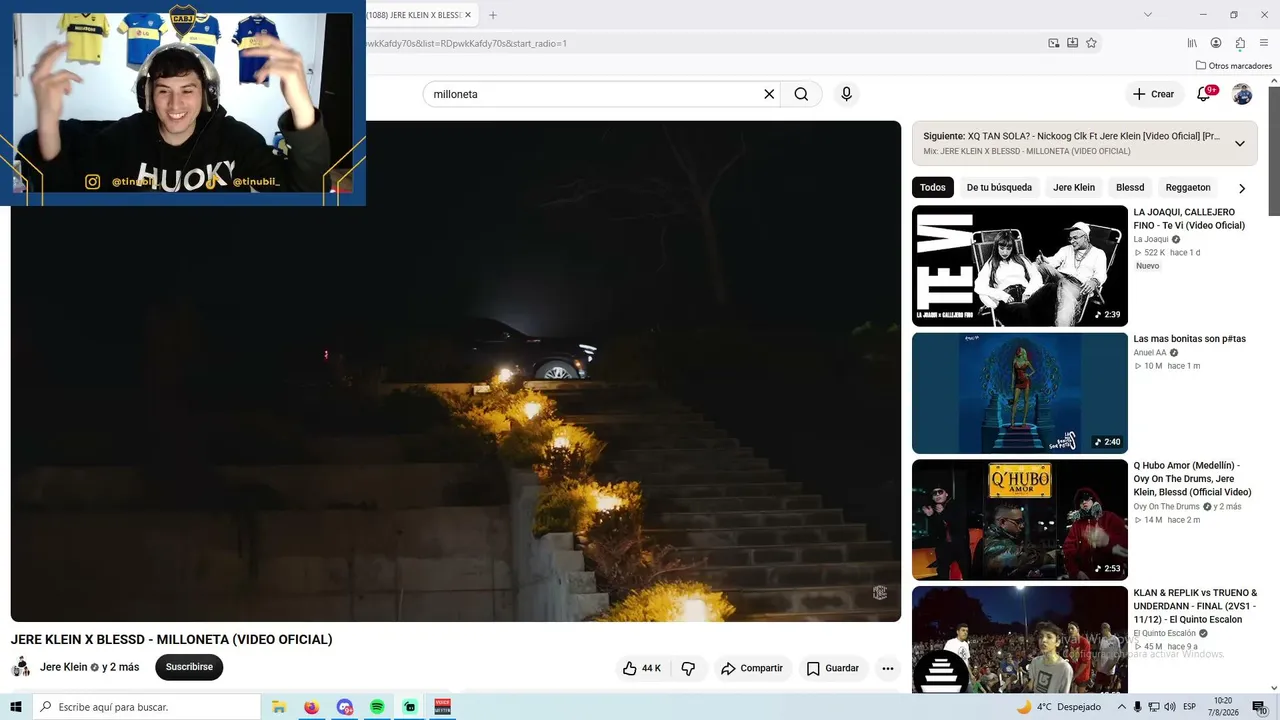Open the Firefox library icon

(x=1192, y=43)
